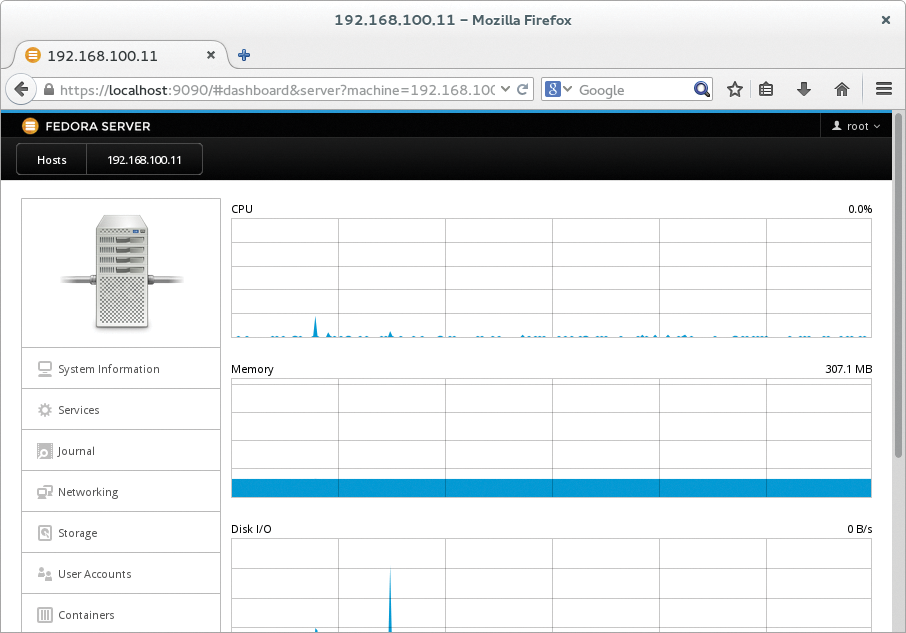The image size is (906, 633).
Task: Click the Networking icon in sidebar
Action: 44,492
